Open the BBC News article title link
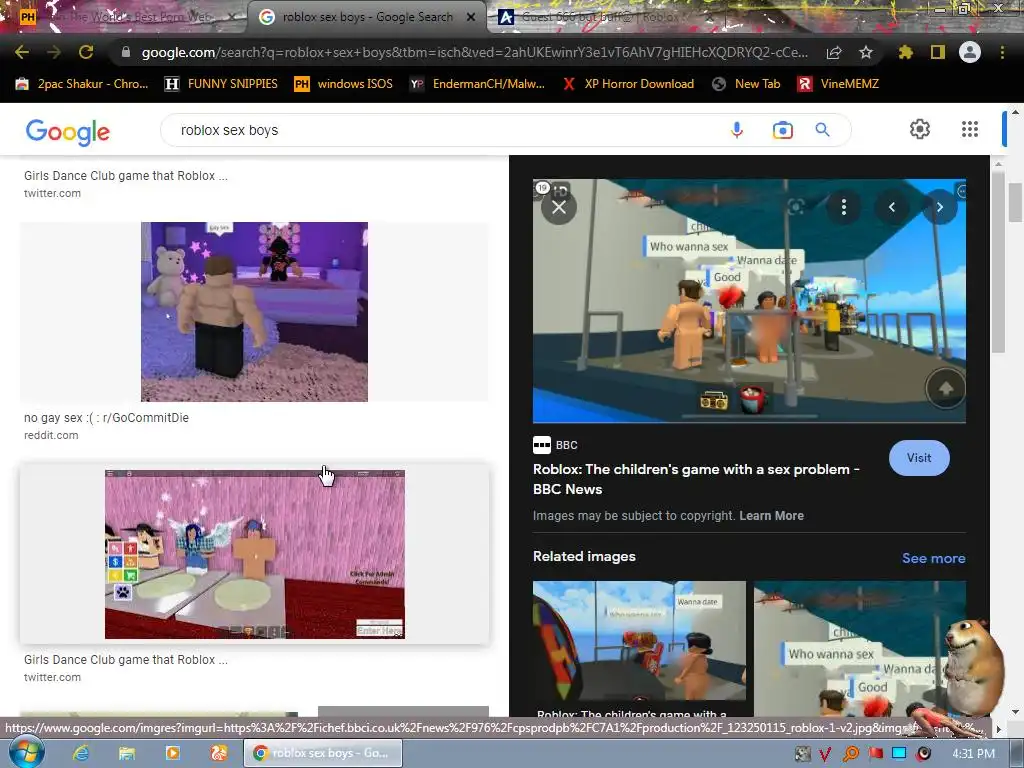Image resolution: width=1024 pixels, height=768 pixels. [696, 479]
